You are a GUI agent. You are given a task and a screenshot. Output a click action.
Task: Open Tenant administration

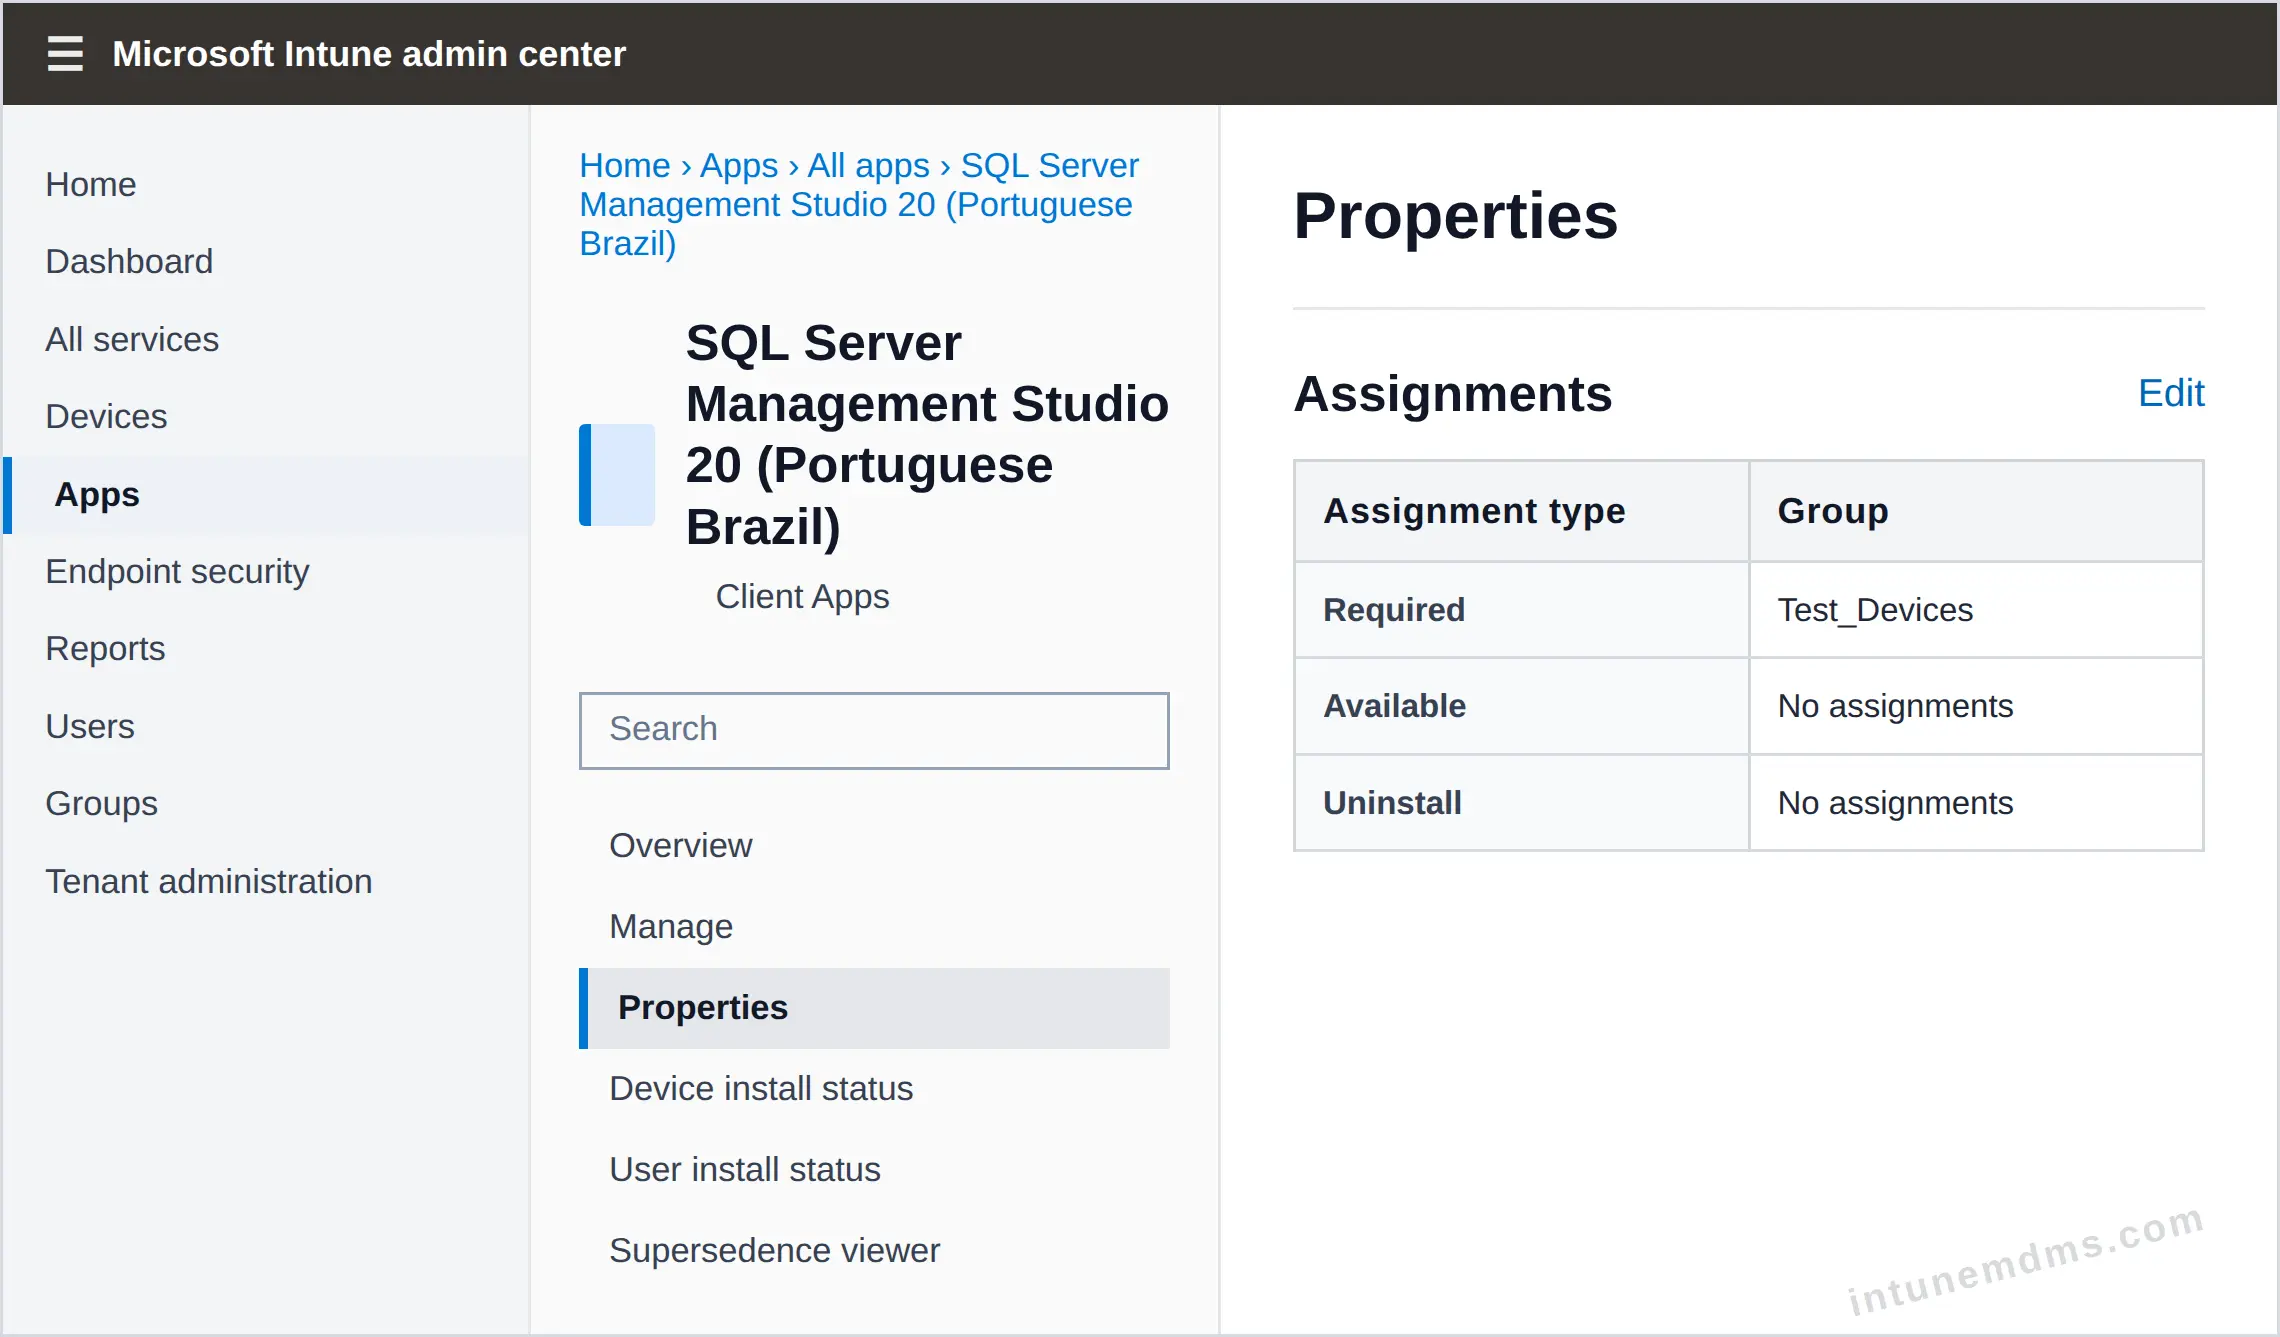point(208,881)
